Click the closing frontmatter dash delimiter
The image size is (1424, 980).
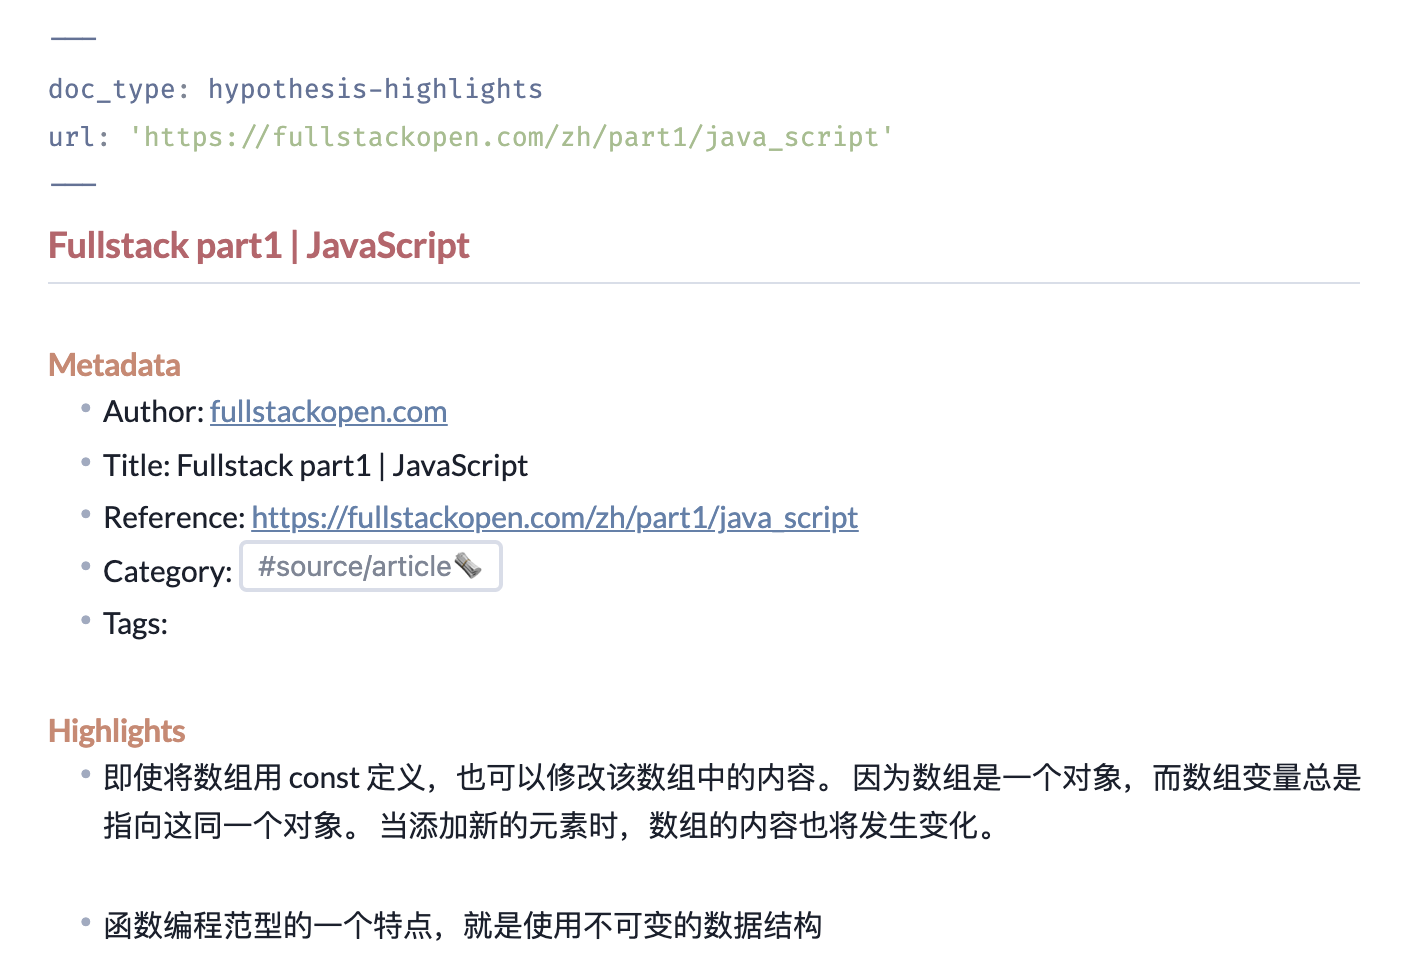[73, 185]
